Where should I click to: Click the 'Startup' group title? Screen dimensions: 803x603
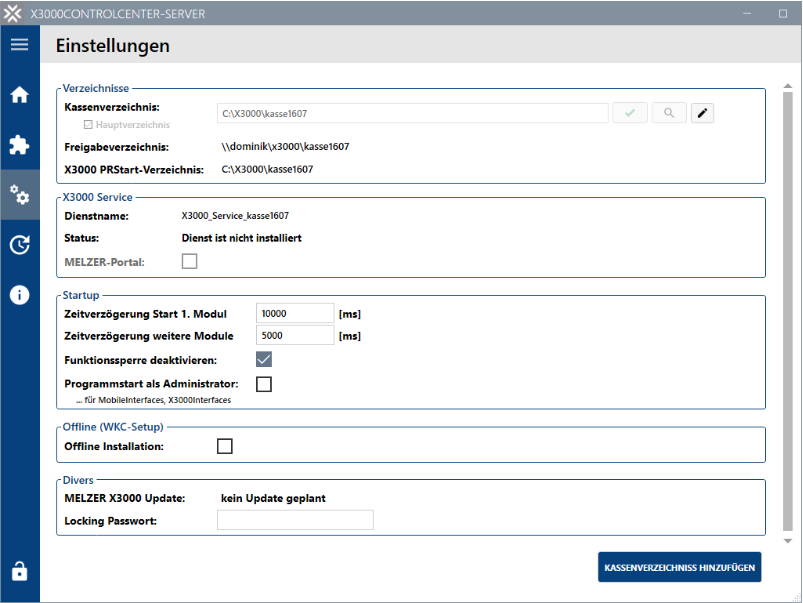coord(81,295)
